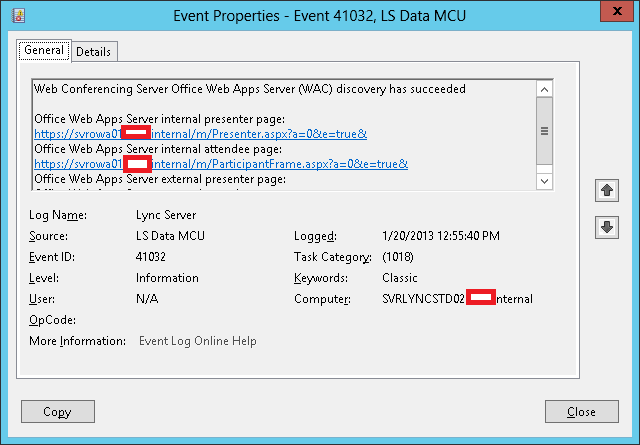The height and width of the screenshot is (445, 640).
Task: Click the description scrollbar thumb
Action: 545,130
